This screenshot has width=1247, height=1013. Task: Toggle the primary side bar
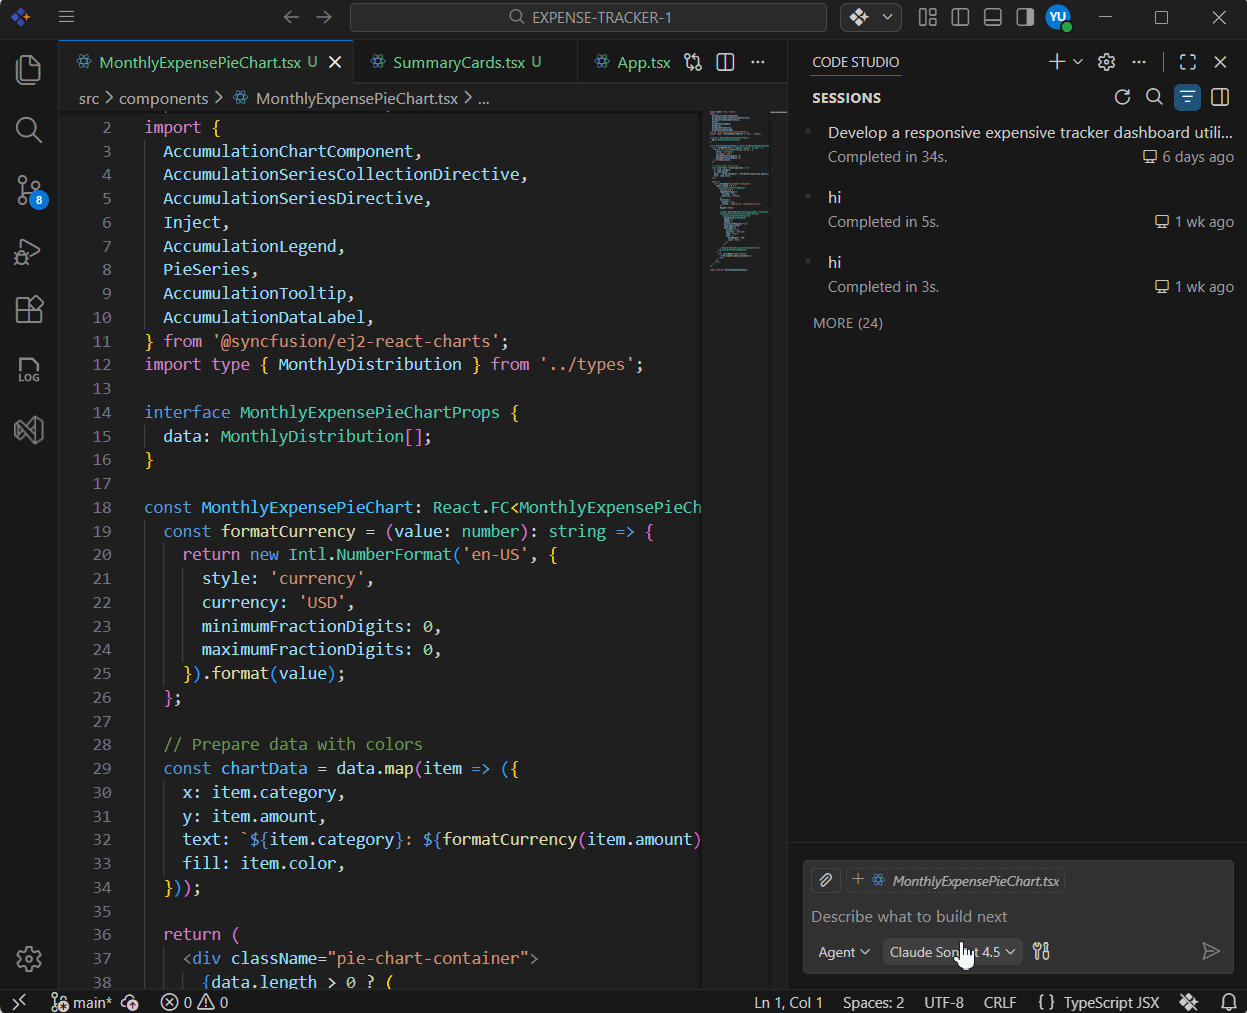tap(960, 17)
